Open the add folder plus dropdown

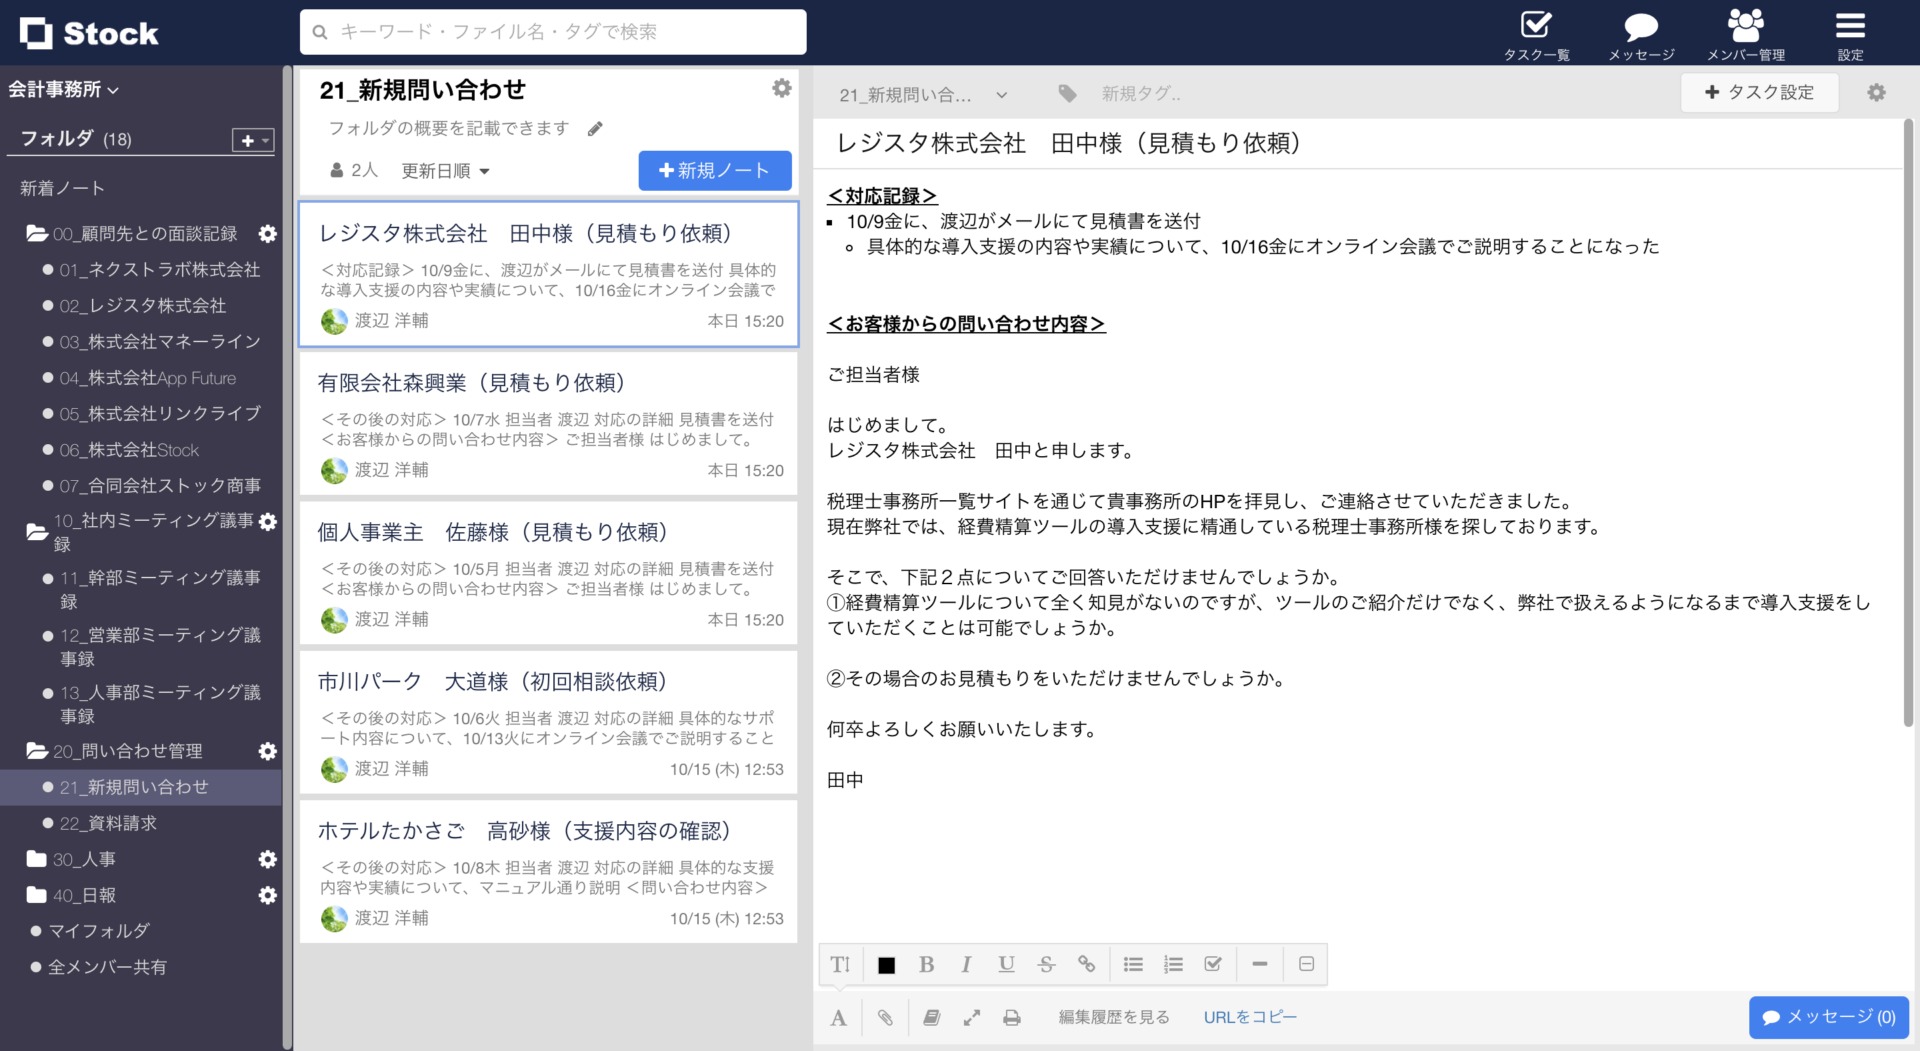pyautogui.click(x=252, y=140)
